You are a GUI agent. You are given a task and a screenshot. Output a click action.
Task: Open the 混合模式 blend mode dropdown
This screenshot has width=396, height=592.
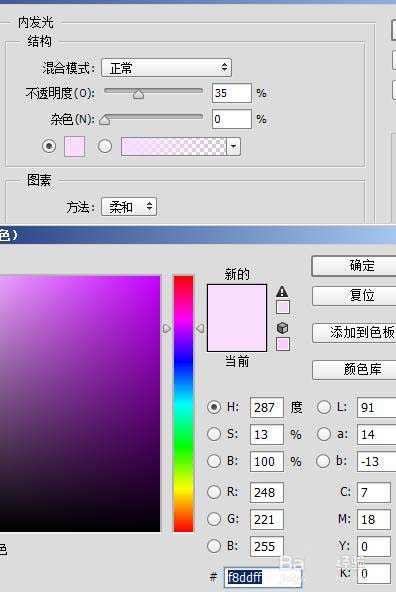pyautogui.click(x=166, y=68)
